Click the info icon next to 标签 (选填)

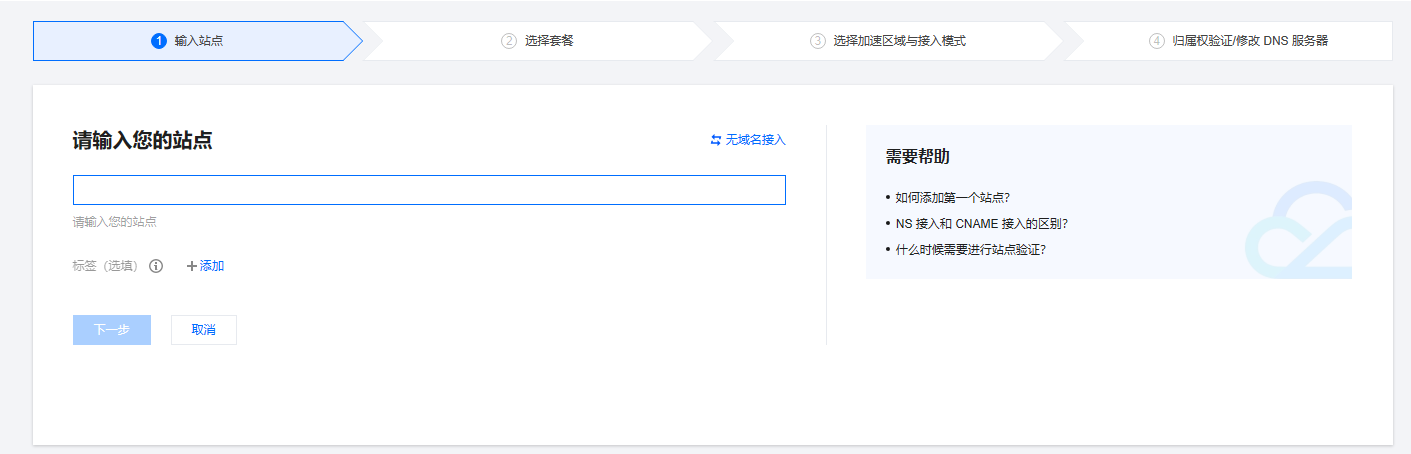pyautogui.click(x=156, y=266)
